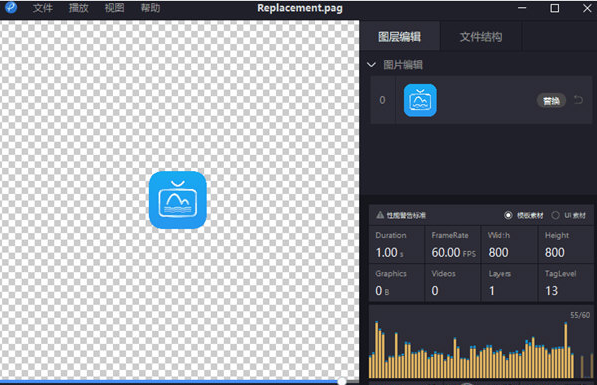The width and height of the screenshot is (597, 385).
Task: Click the Width value 800
Action: pyautogui.click(x=498, y=252)
